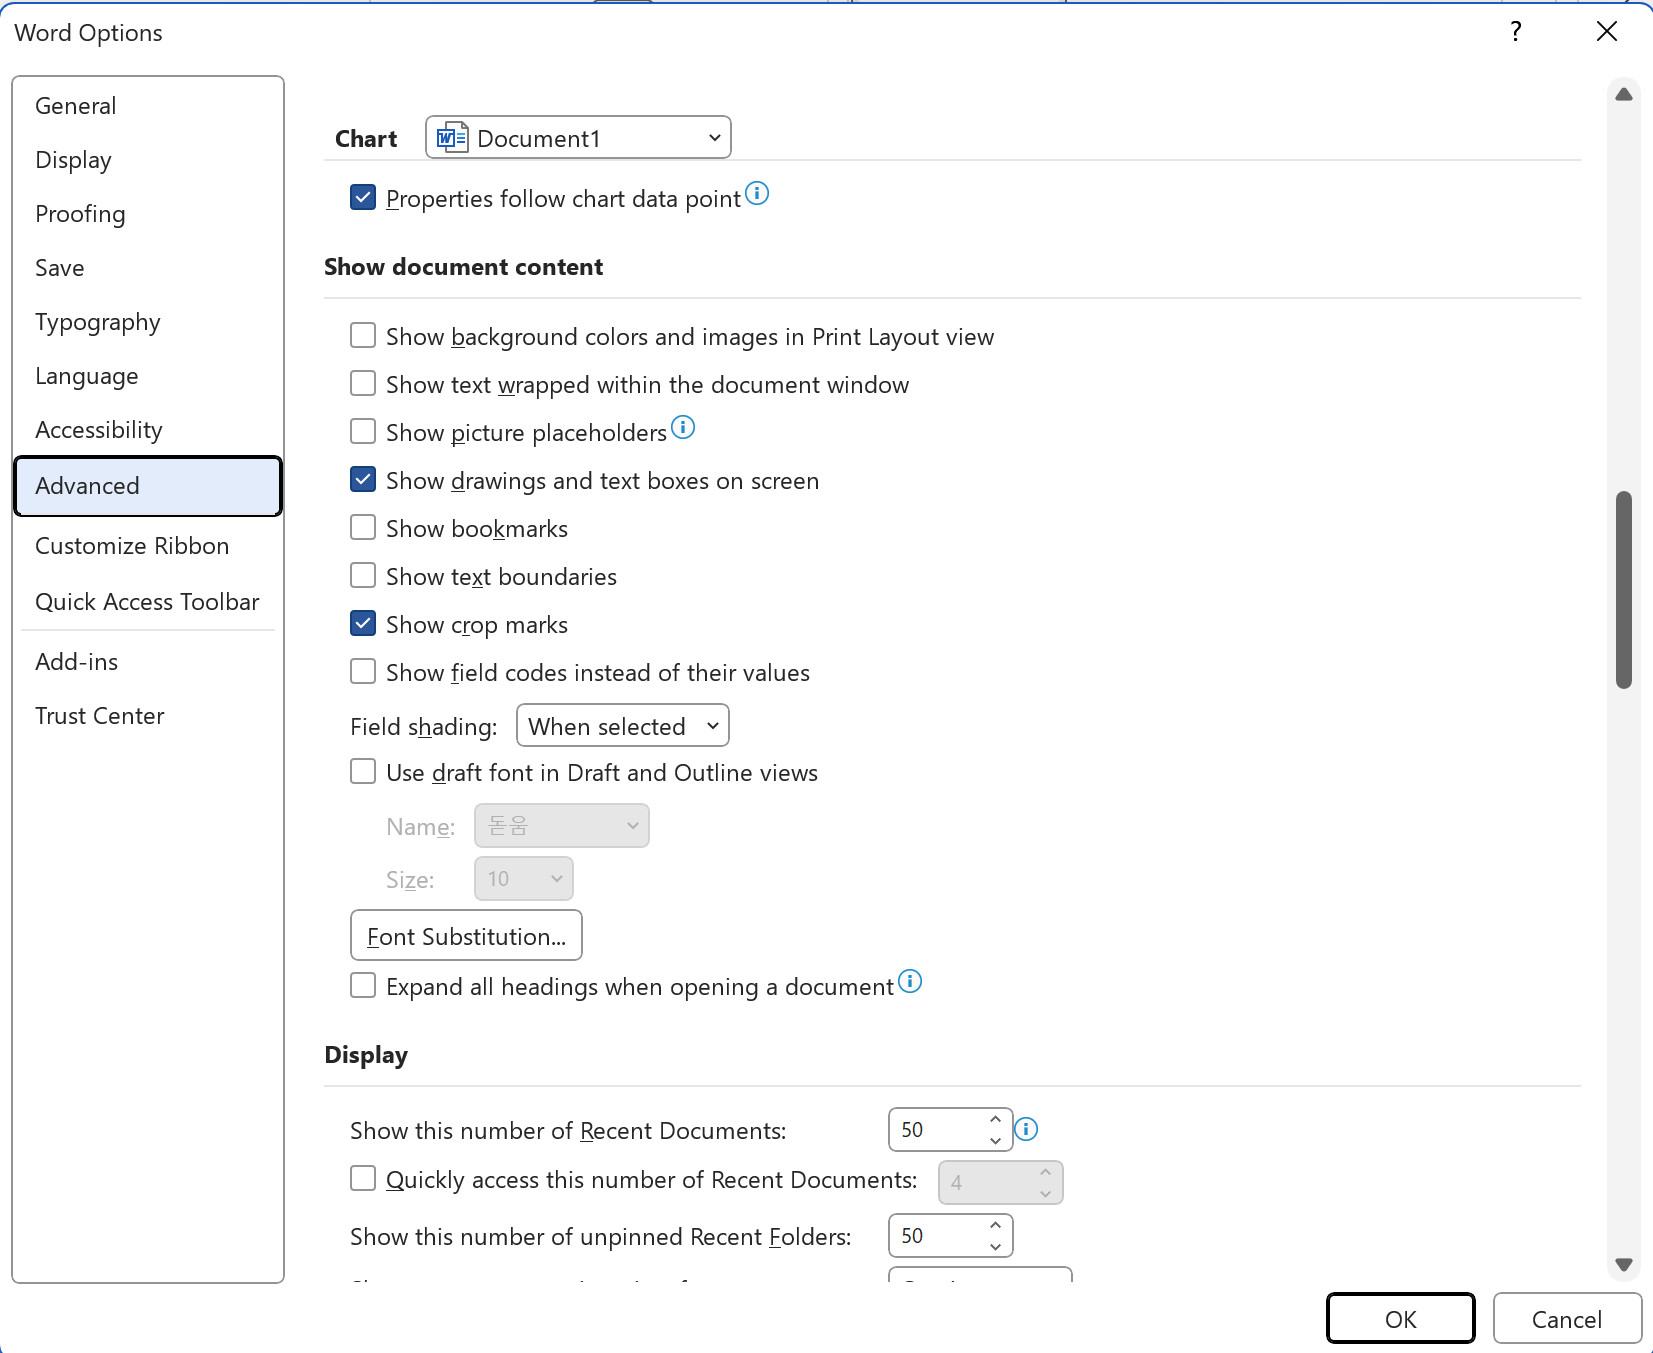Click info icon beside Expand all headings option
This screenshot has width=1653, height=1353.
coord(910,981)
